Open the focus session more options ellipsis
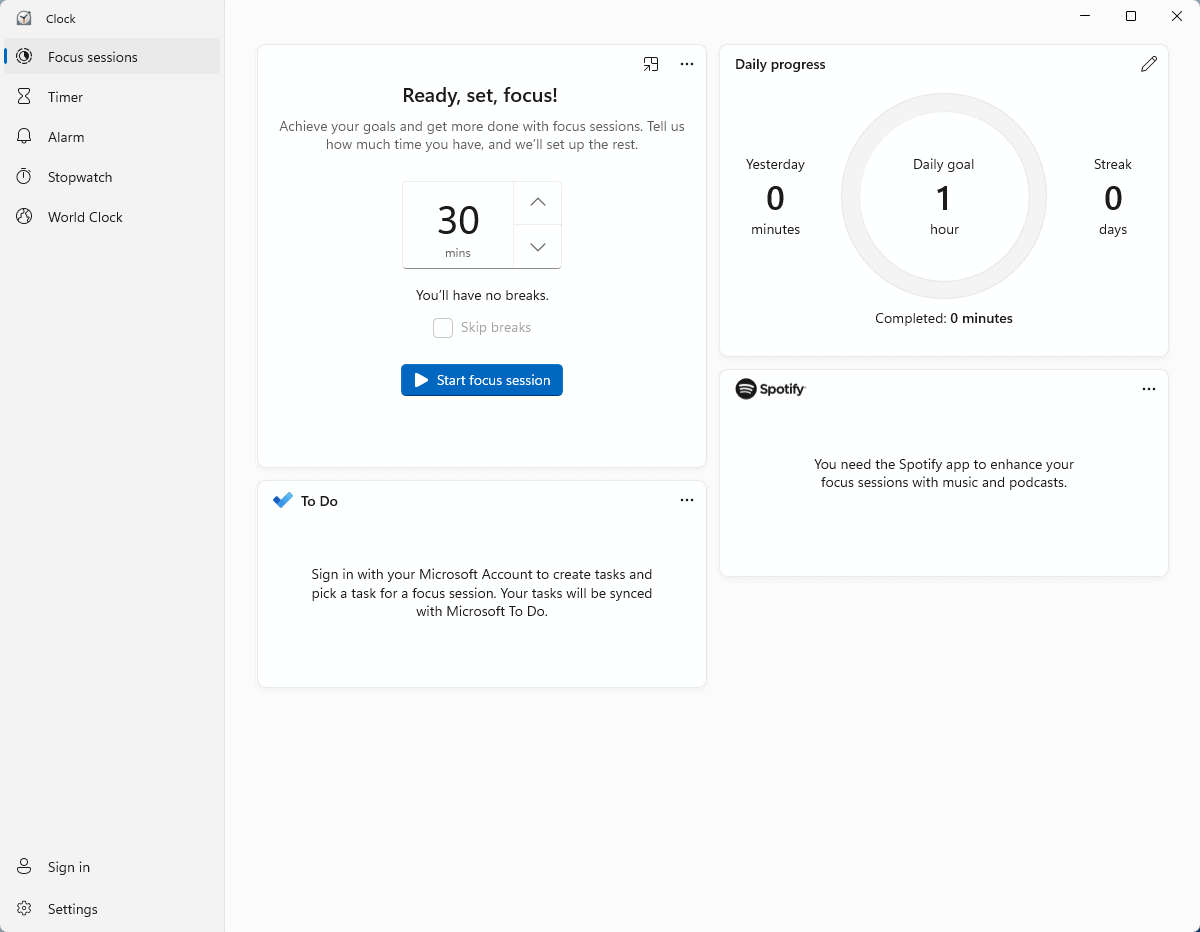The height and width of the screenshot is (932, 1200). point(687,64)
